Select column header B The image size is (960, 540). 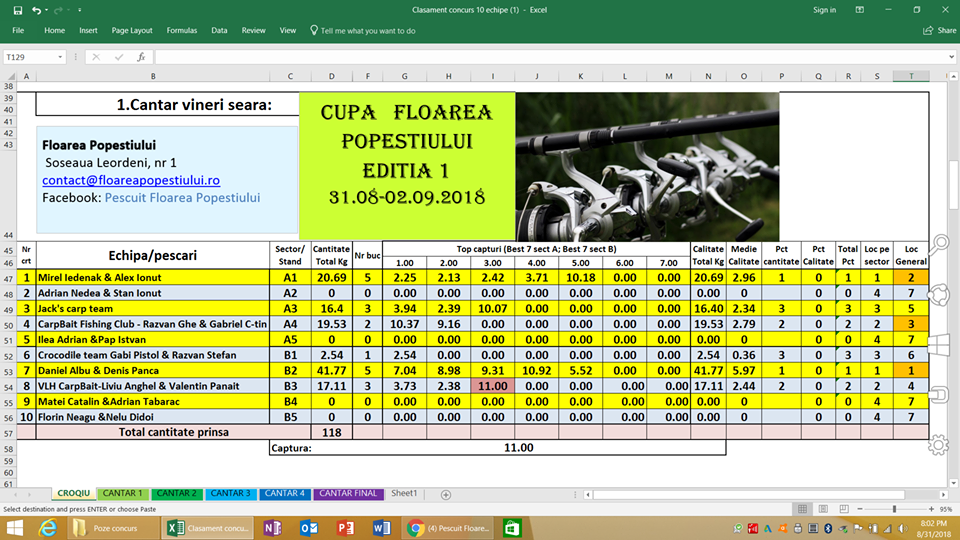pos(153,77)
